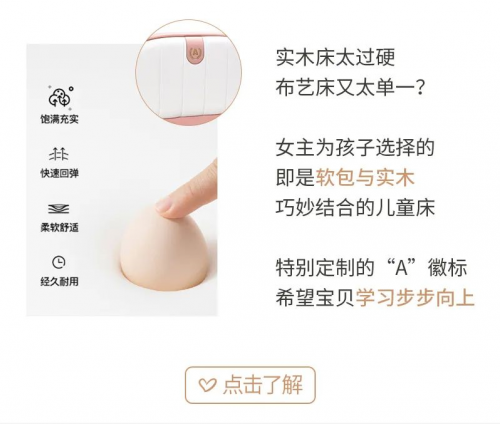Screen dimensions: 500x424
Task: Click the 柔软舒适 label text
Action: [x=59, y=228]
